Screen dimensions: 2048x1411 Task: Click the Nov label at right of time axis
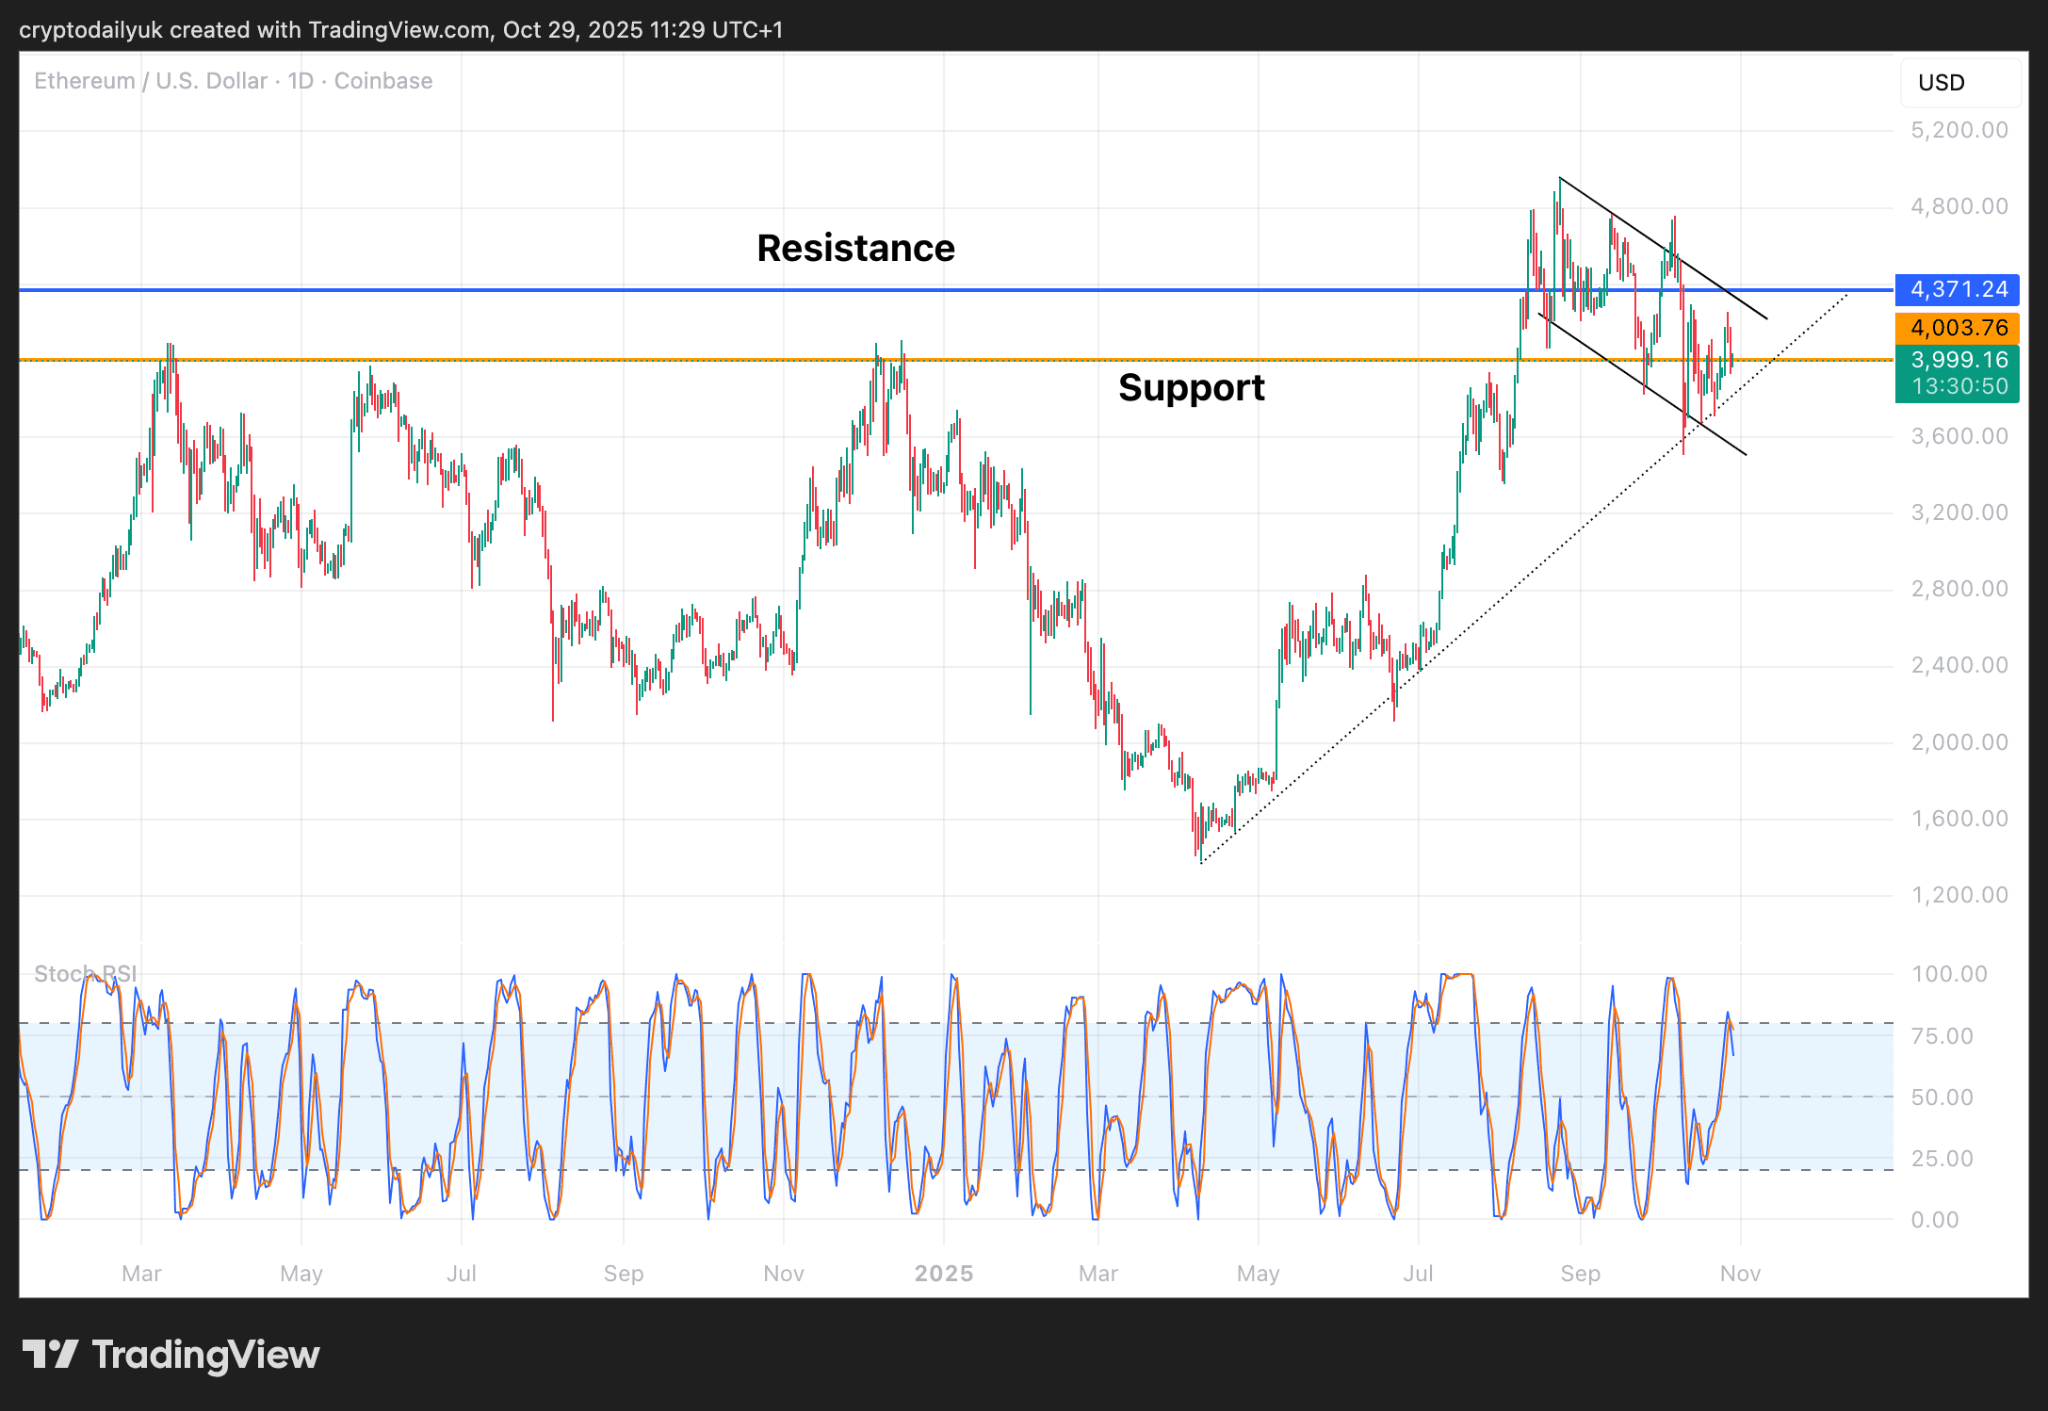coord(1739,1273)
